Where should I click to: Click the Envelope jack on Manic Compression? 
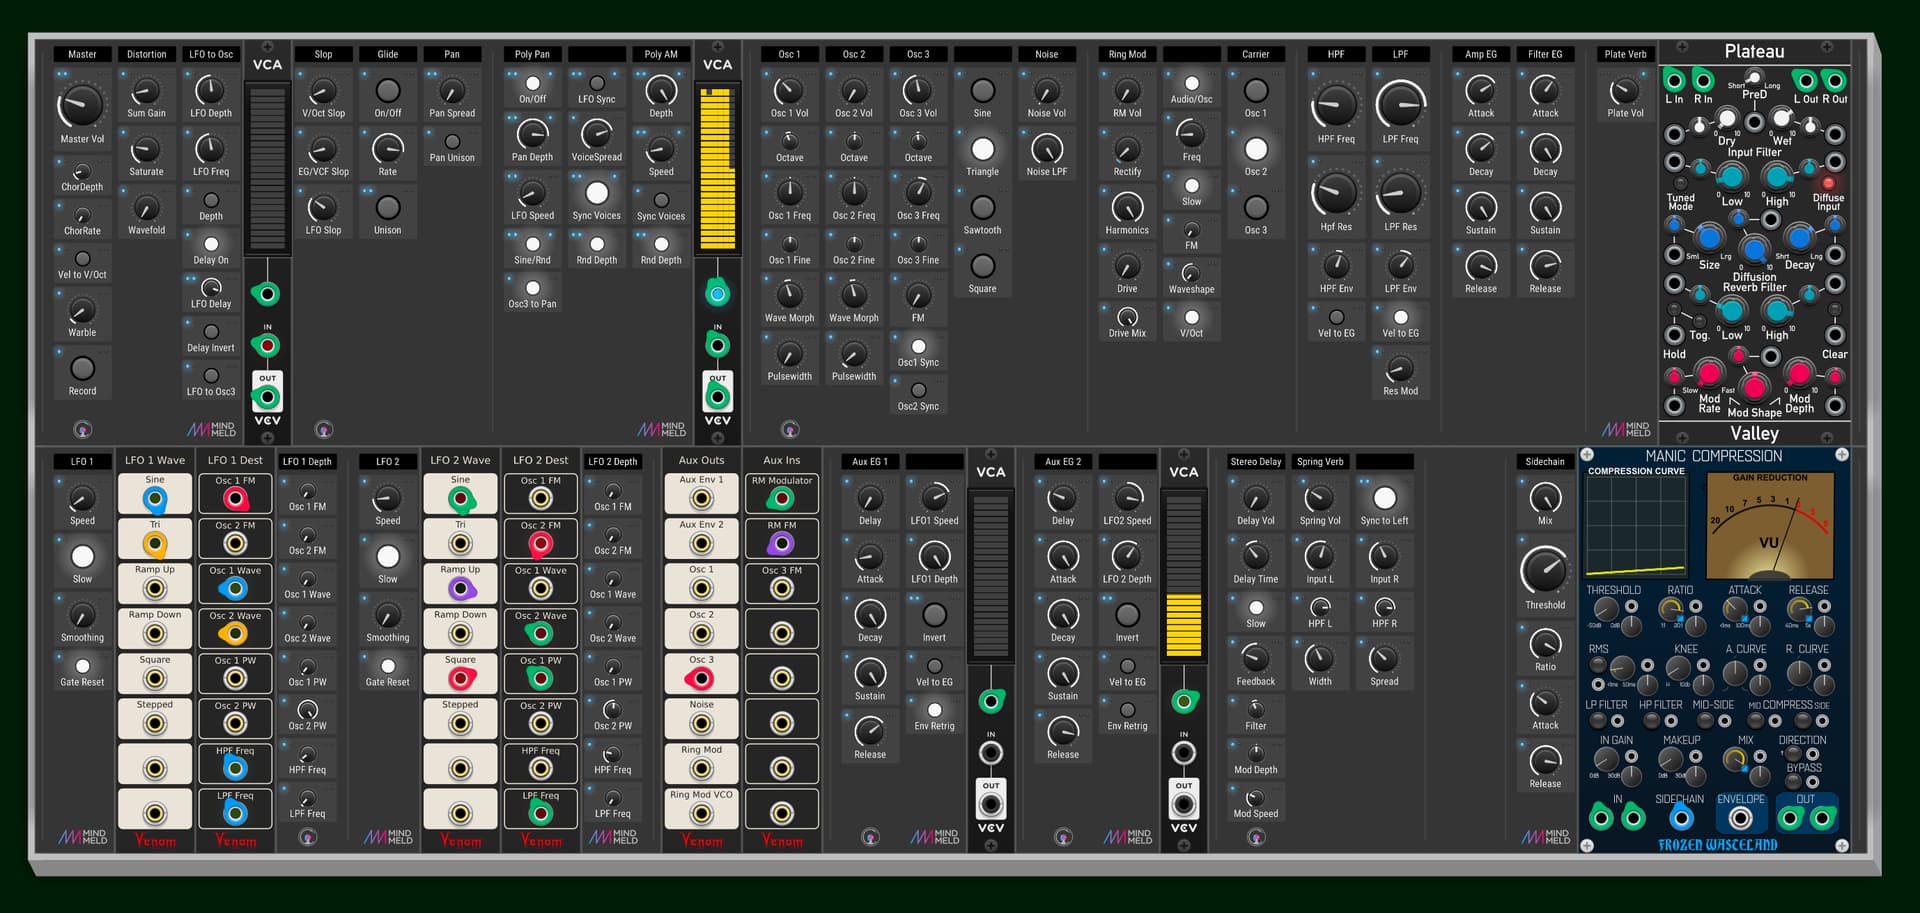click(1740, 818)
